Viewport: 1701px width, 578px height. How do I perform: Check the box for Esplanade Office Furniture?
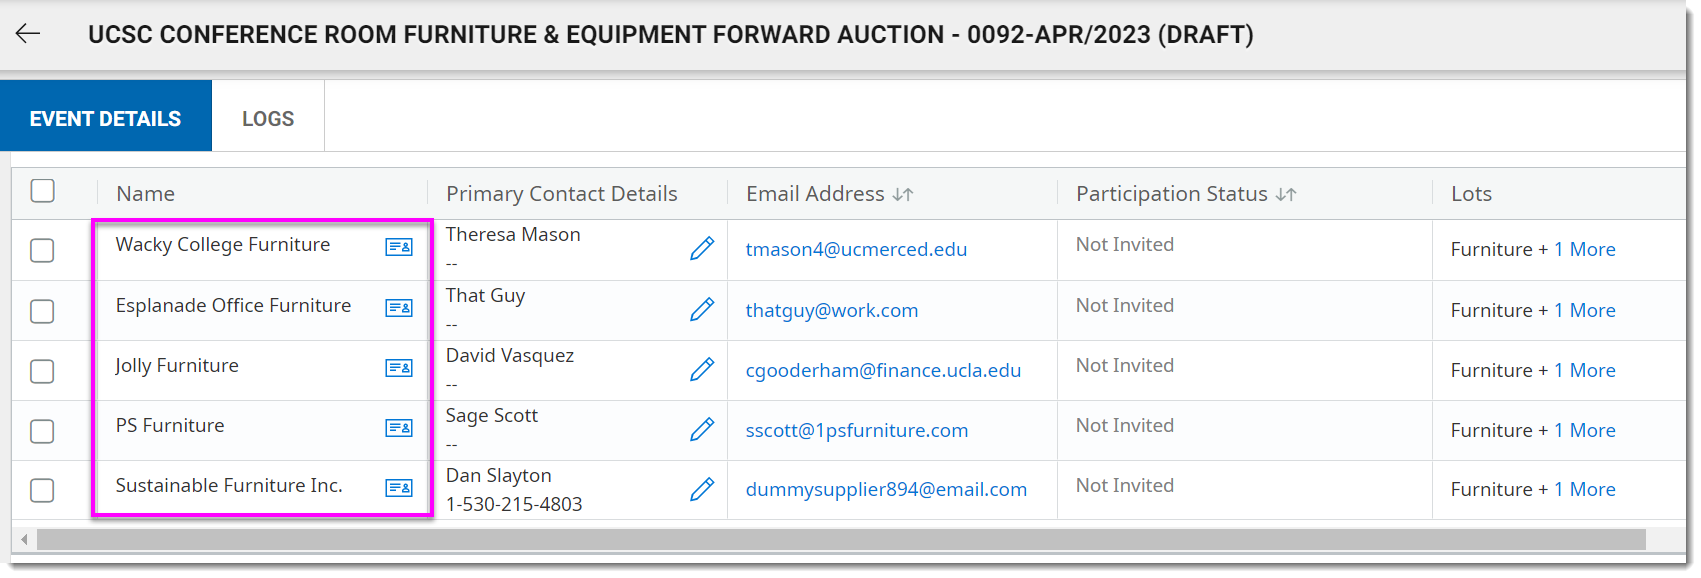[x=42, y=311]
